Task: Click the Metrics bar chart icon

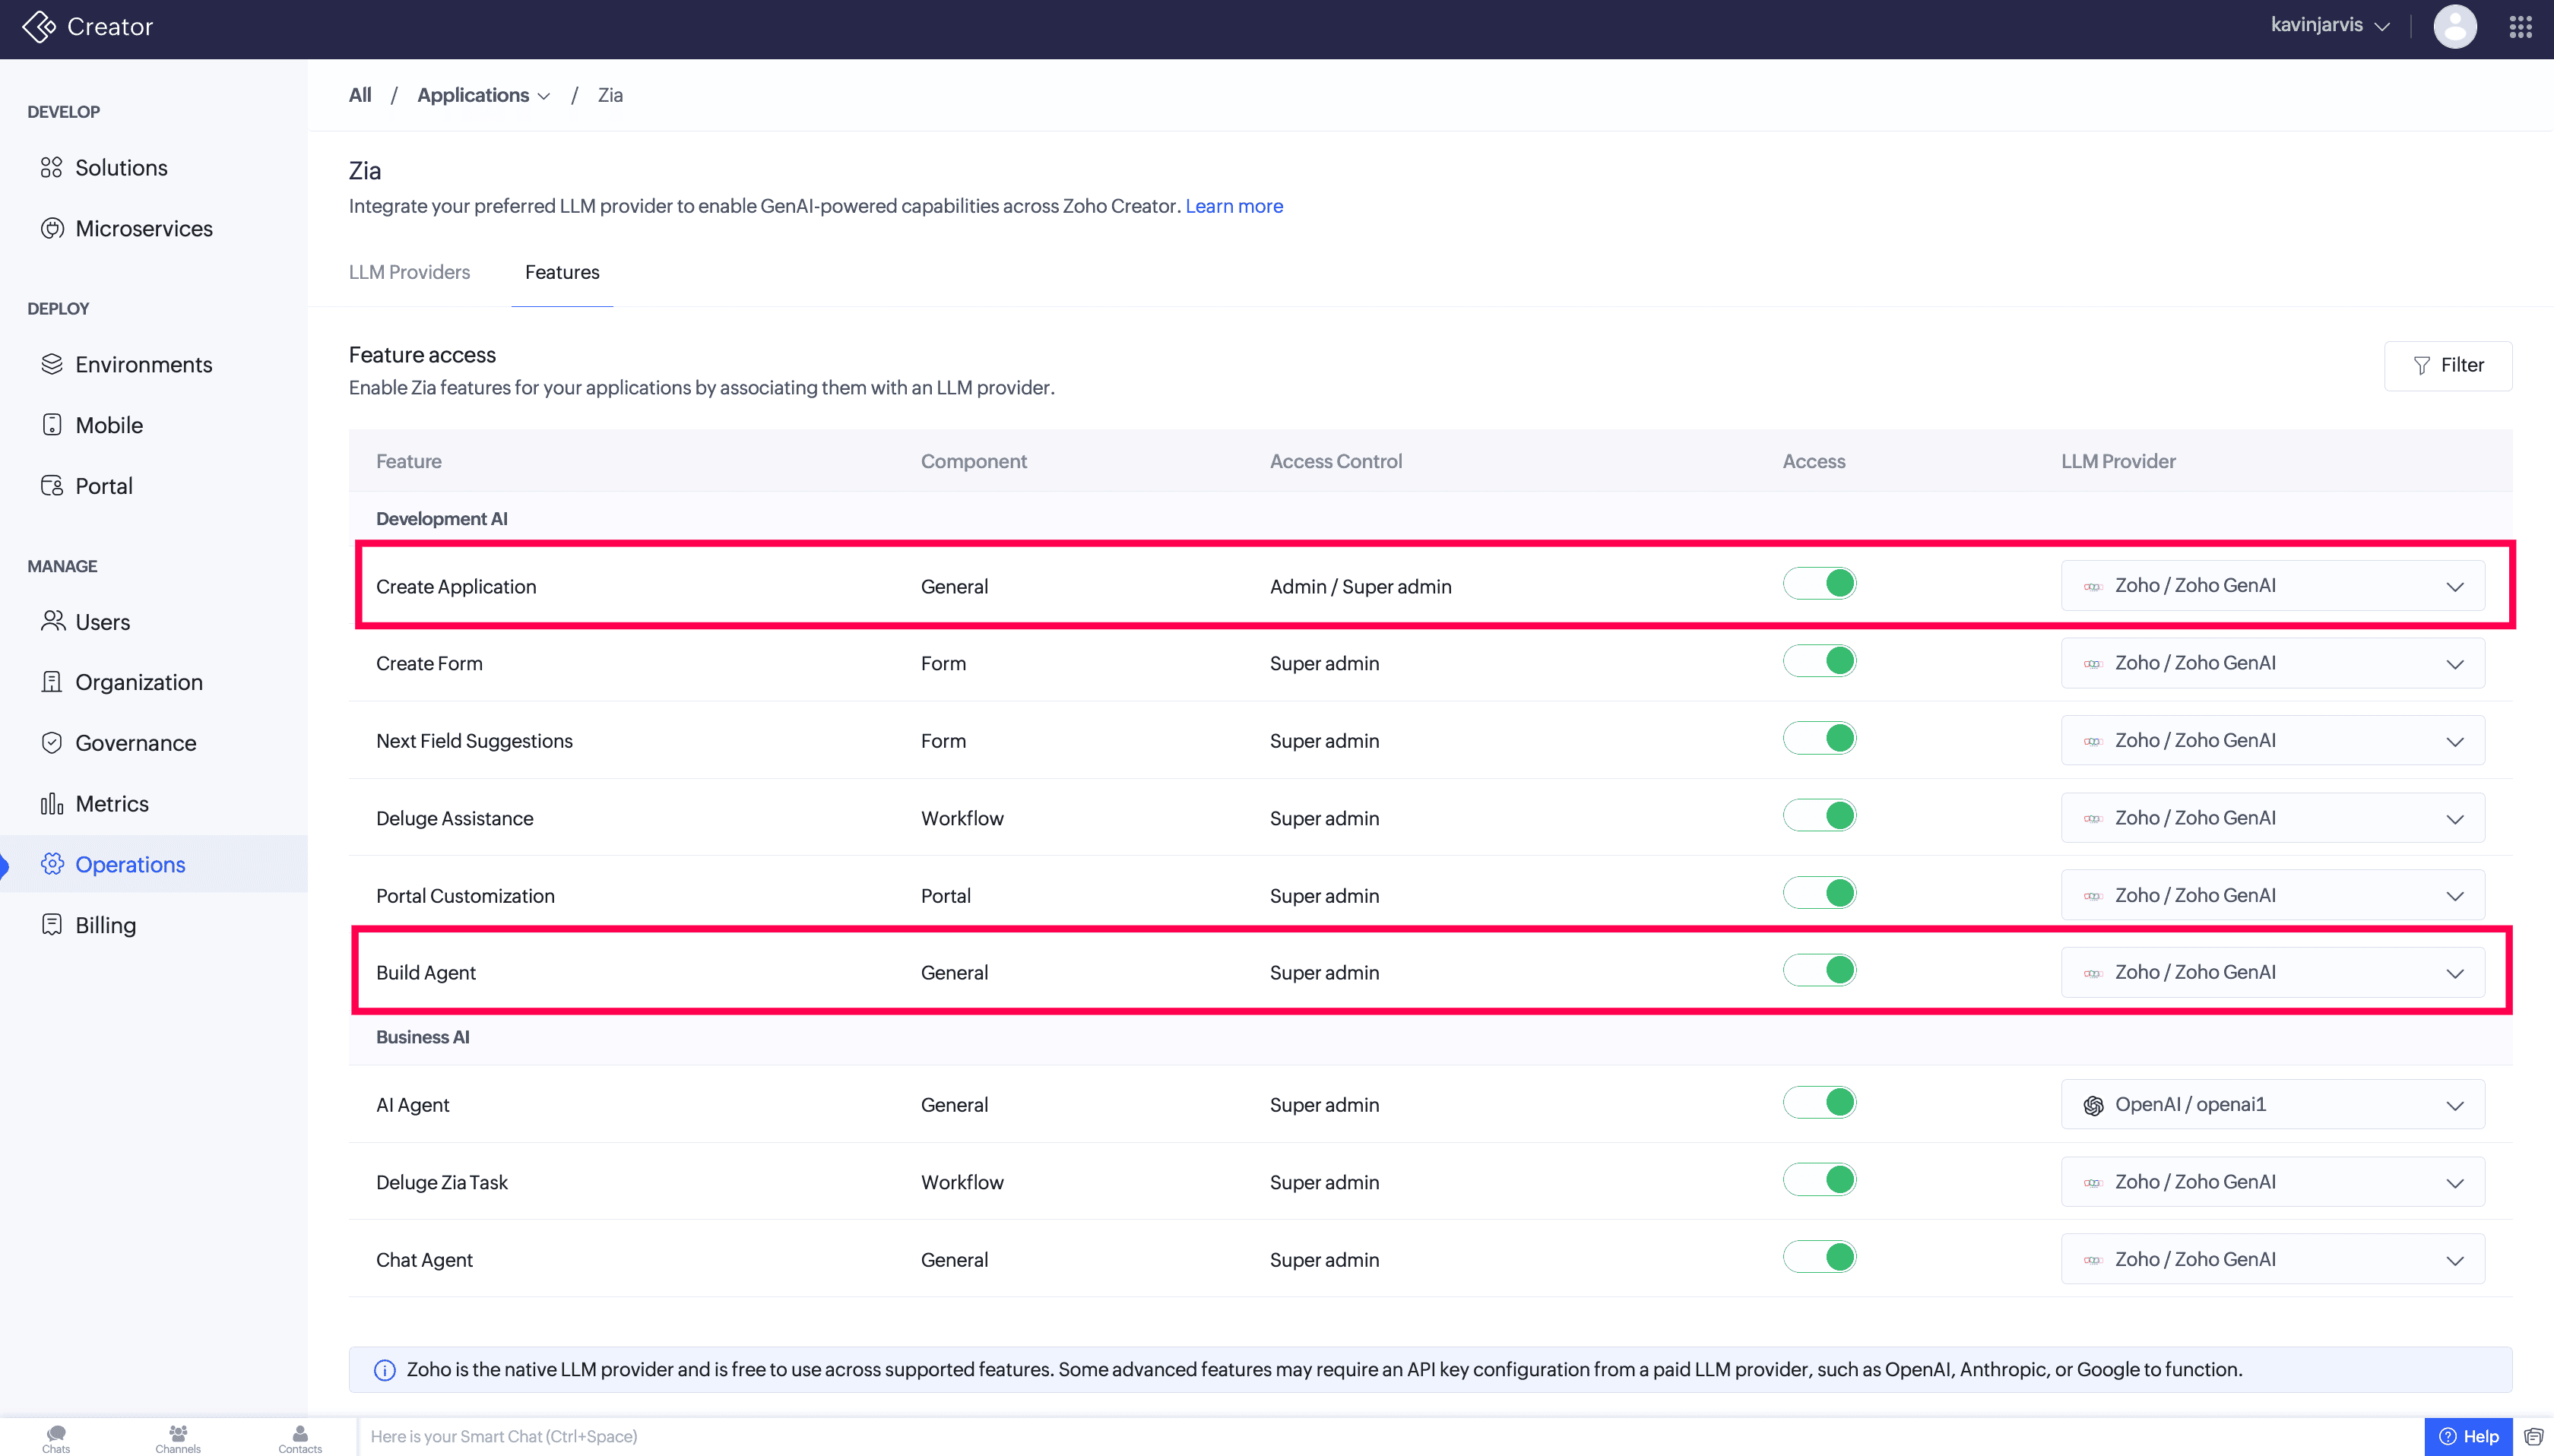Action: (x=52, y=804)
